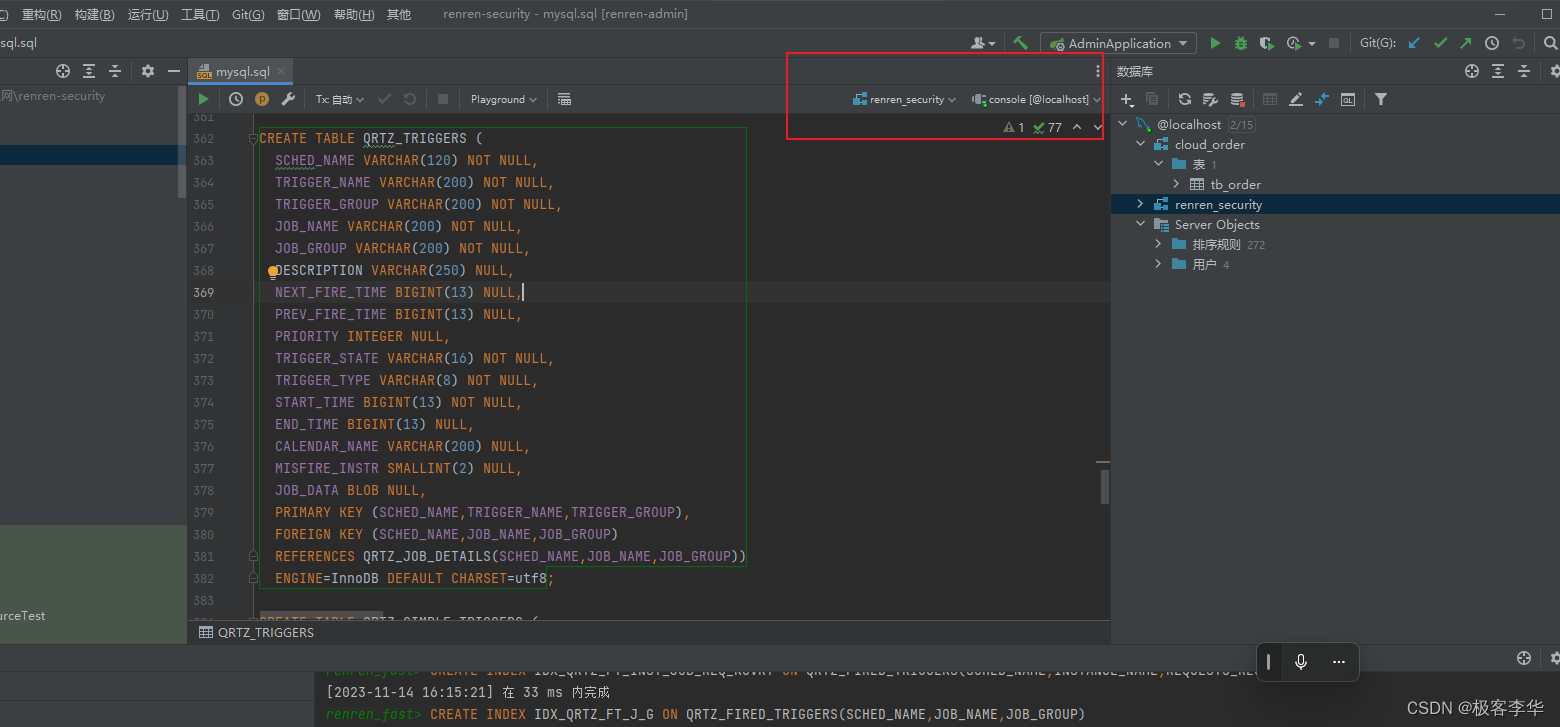Run AdminApplication with coverage shield icon
This screenshot has height=727, width=1560.
(x=1266, y=43)
